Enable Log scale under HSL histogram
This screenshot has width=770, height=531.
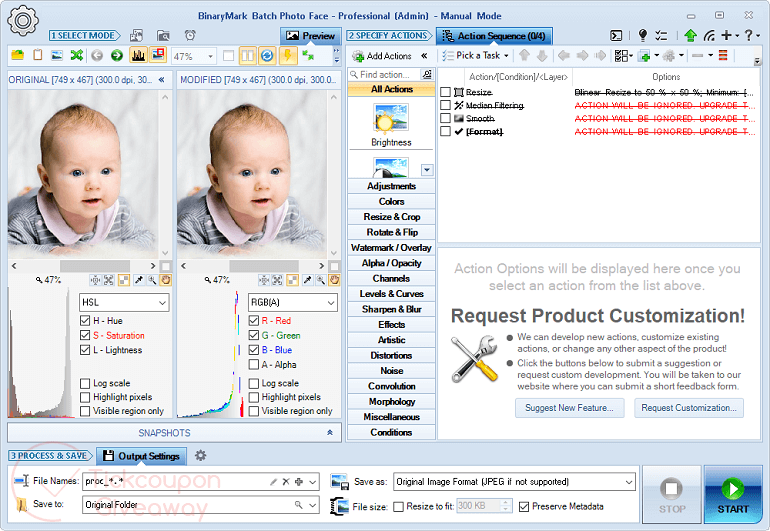(85, 383)
